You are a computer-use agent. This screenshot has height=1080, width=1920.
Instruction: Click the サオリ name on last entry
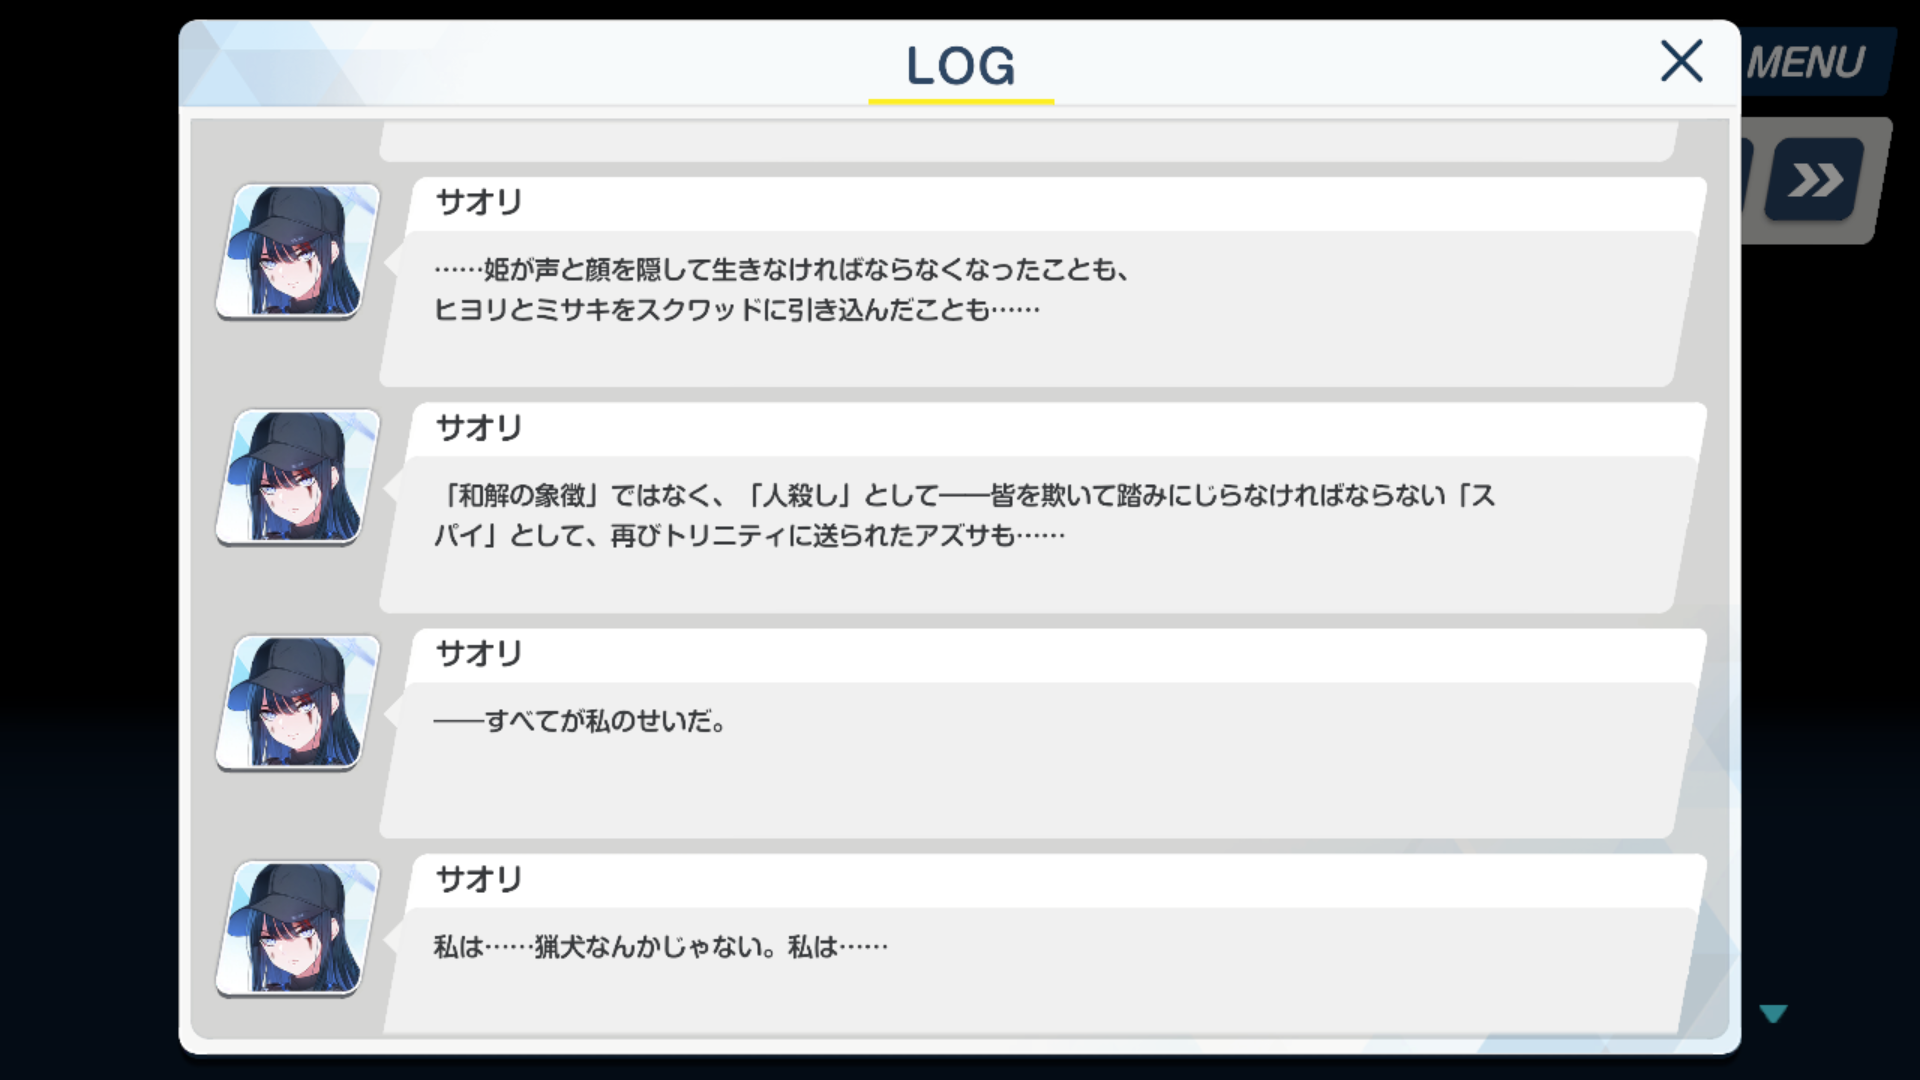(479, 880)
